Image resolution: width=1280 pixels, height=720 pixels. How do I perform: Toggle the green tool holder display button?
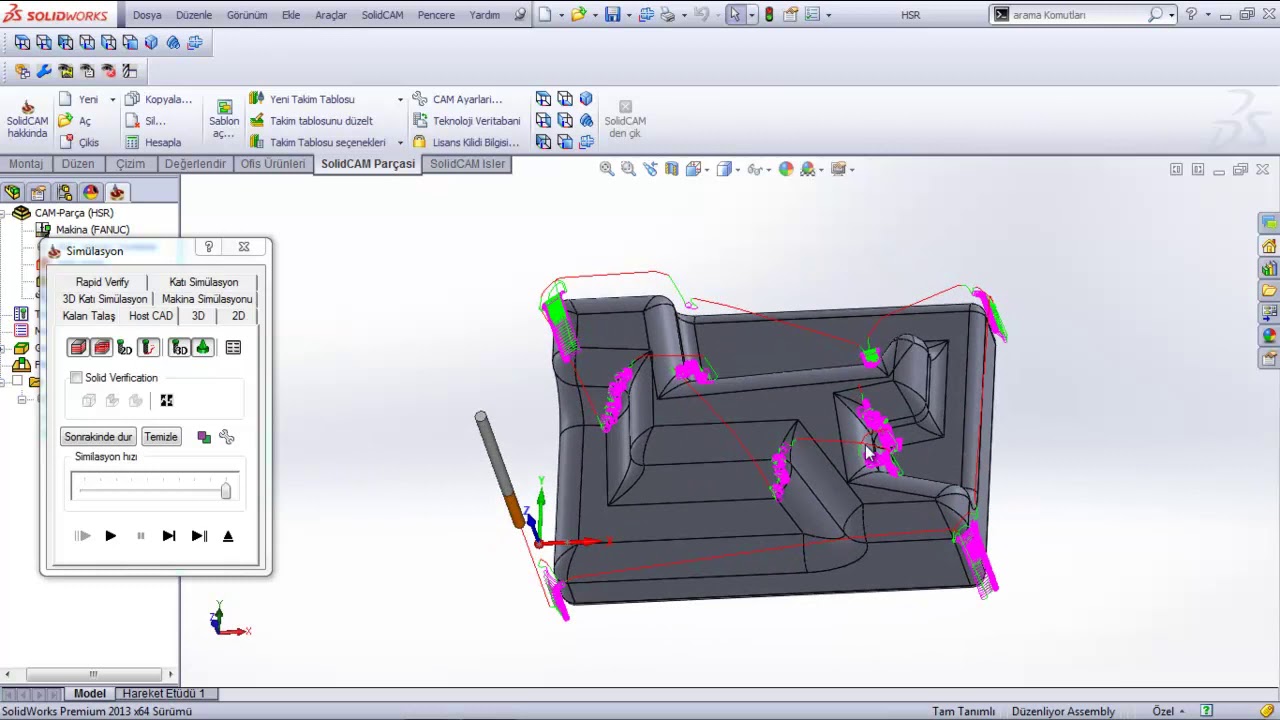coord(202,347)
